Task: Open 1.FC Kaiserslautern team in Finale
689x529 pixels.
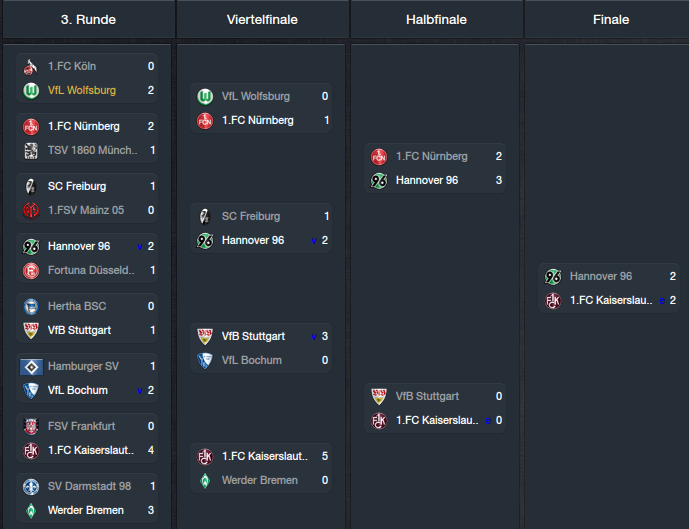Action: (x=611, y=301)
